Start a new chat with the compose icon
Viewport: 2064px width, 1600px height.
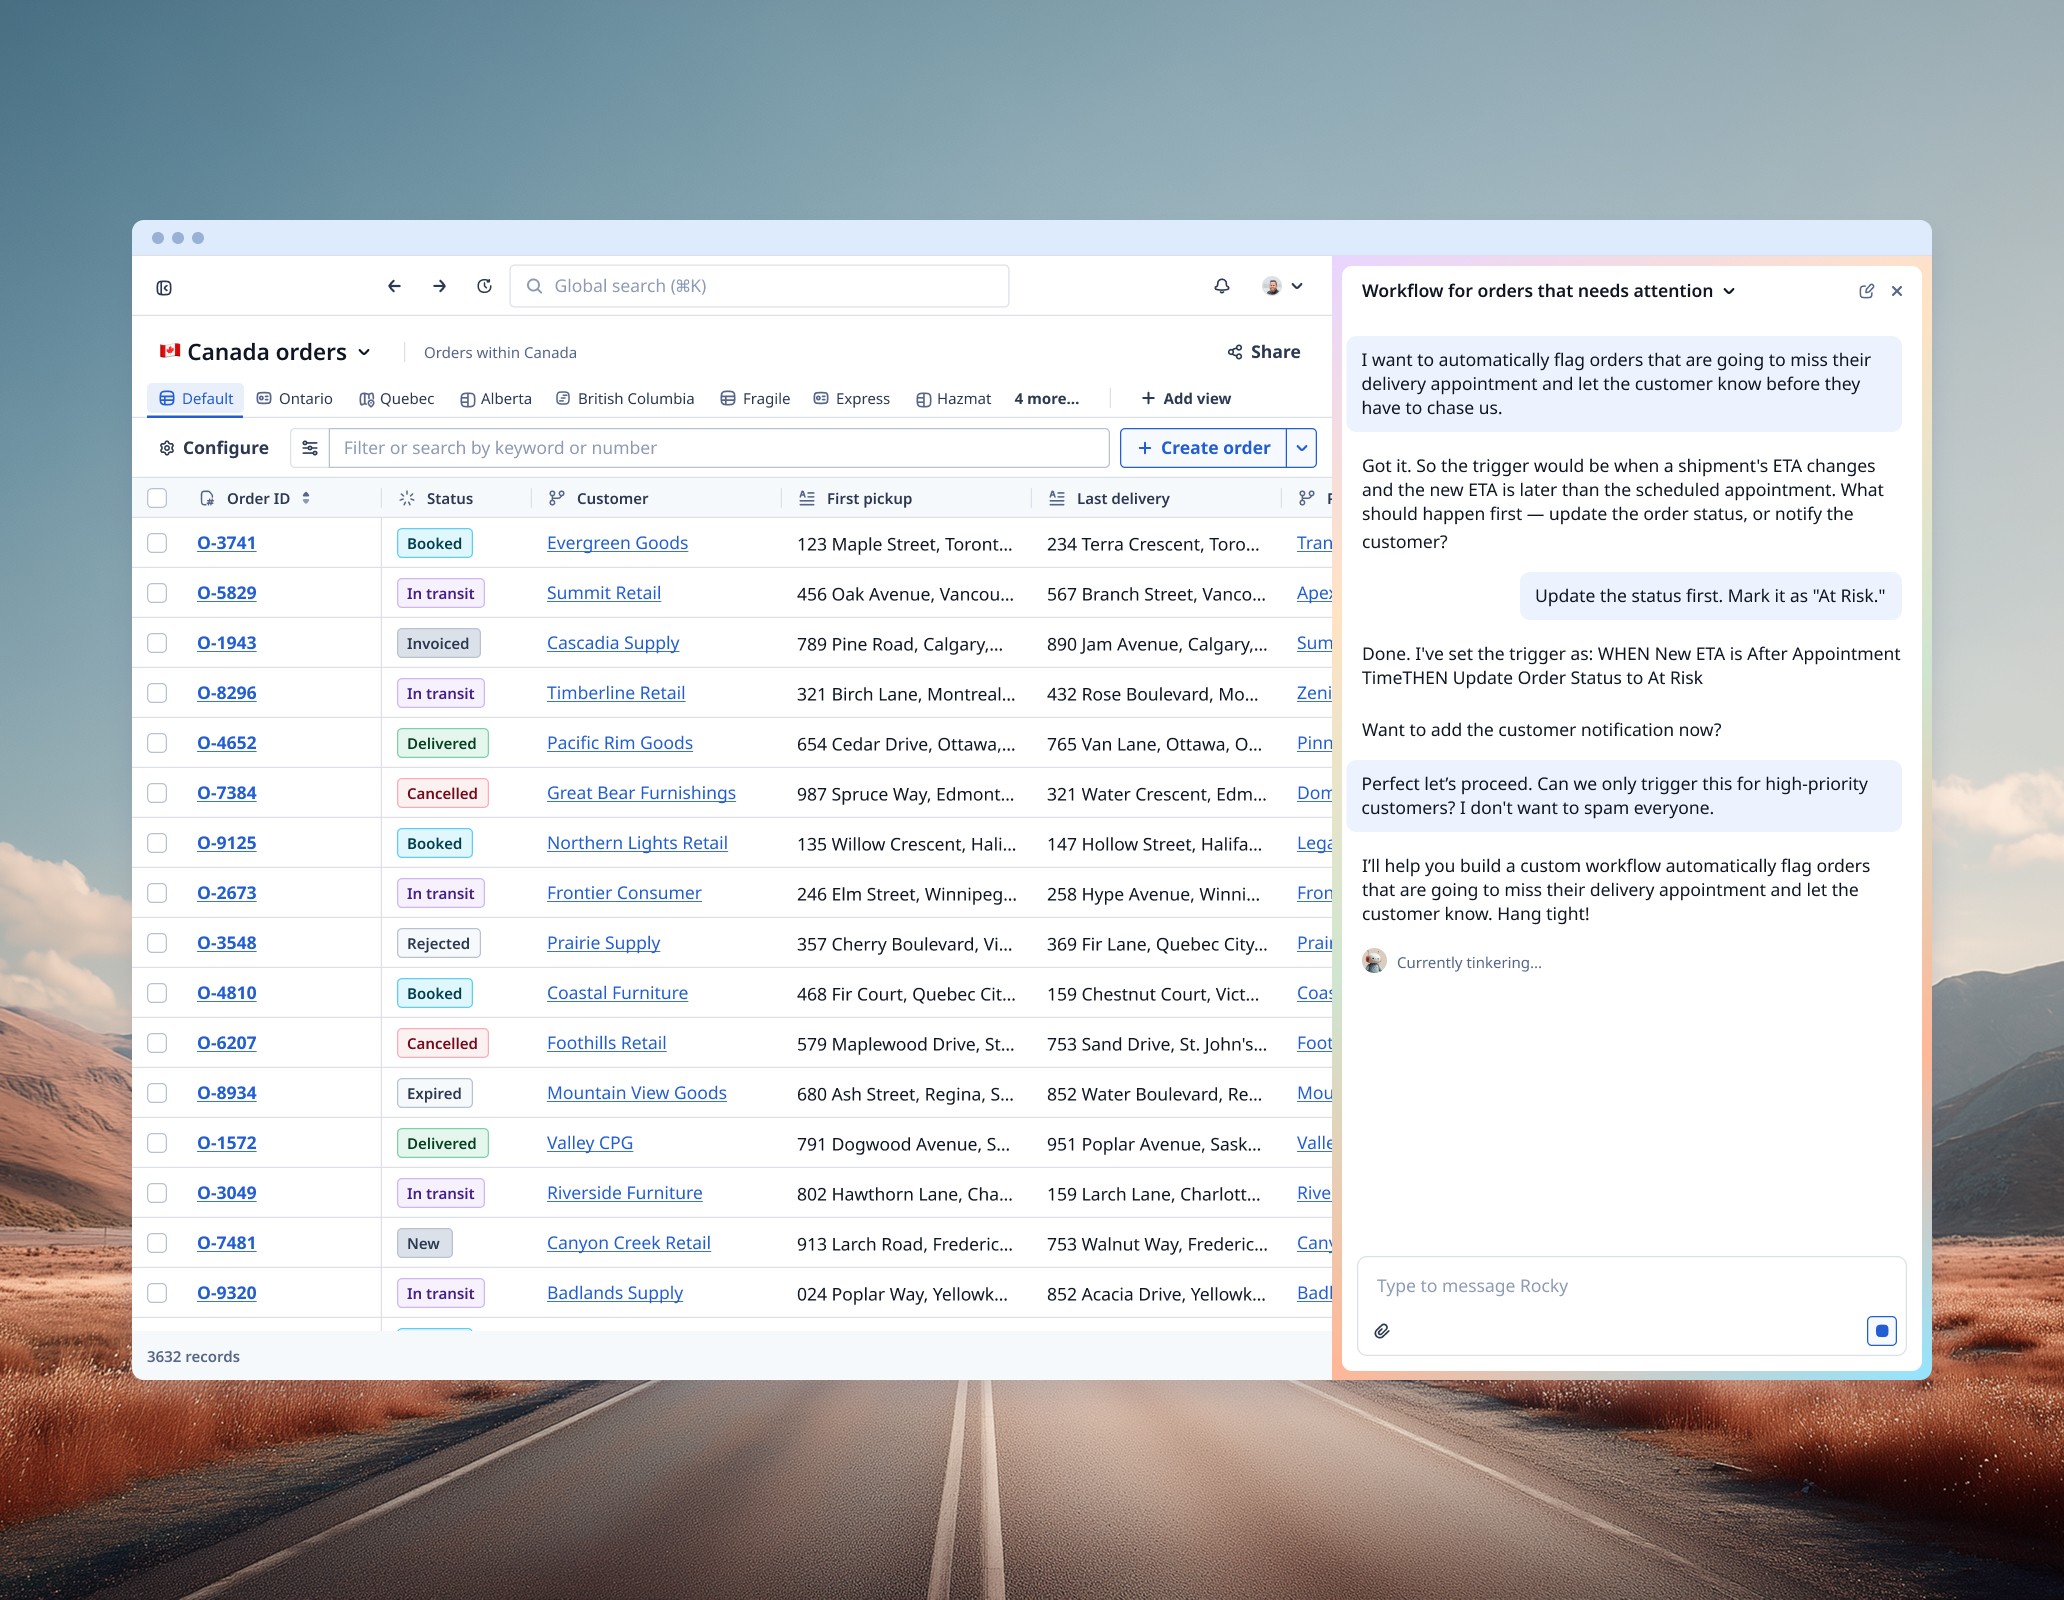(x=1866, y=290)
